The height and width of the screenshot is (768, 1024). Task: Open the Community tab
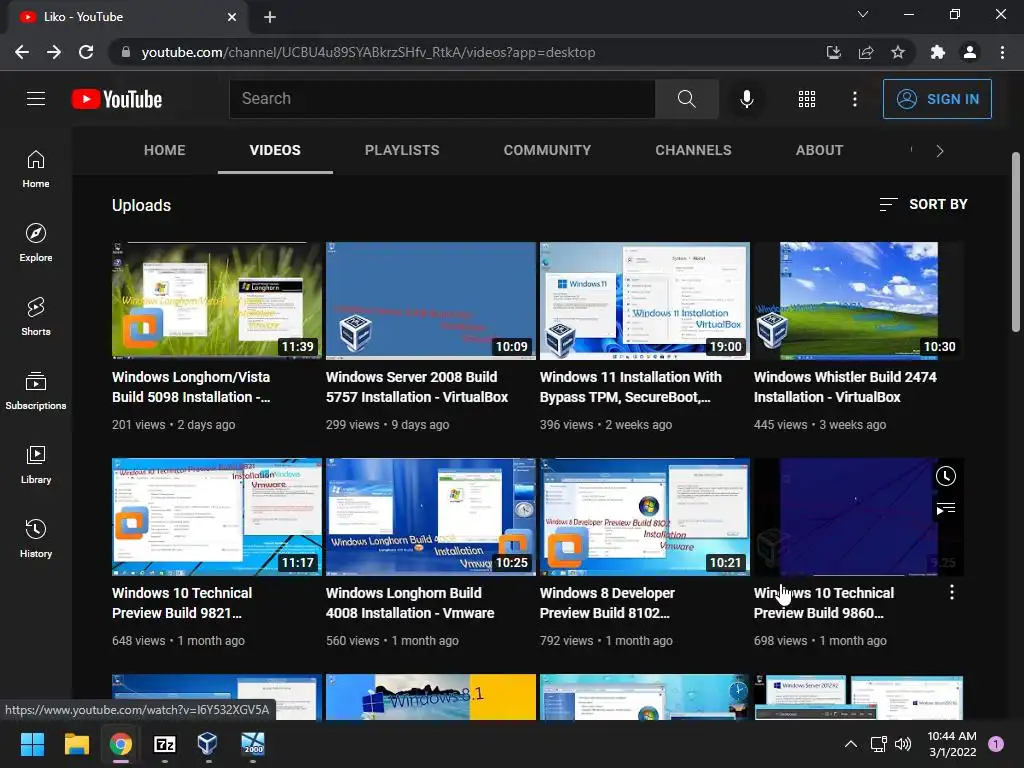click(547, 150)
